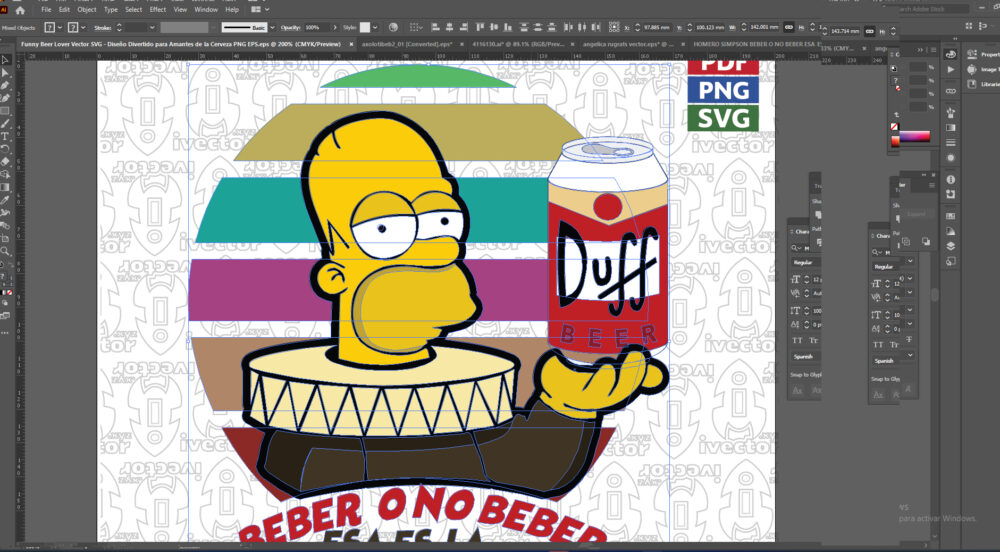
Task: Pick the Zoom tool magnifier
Action: click(5, 251)
